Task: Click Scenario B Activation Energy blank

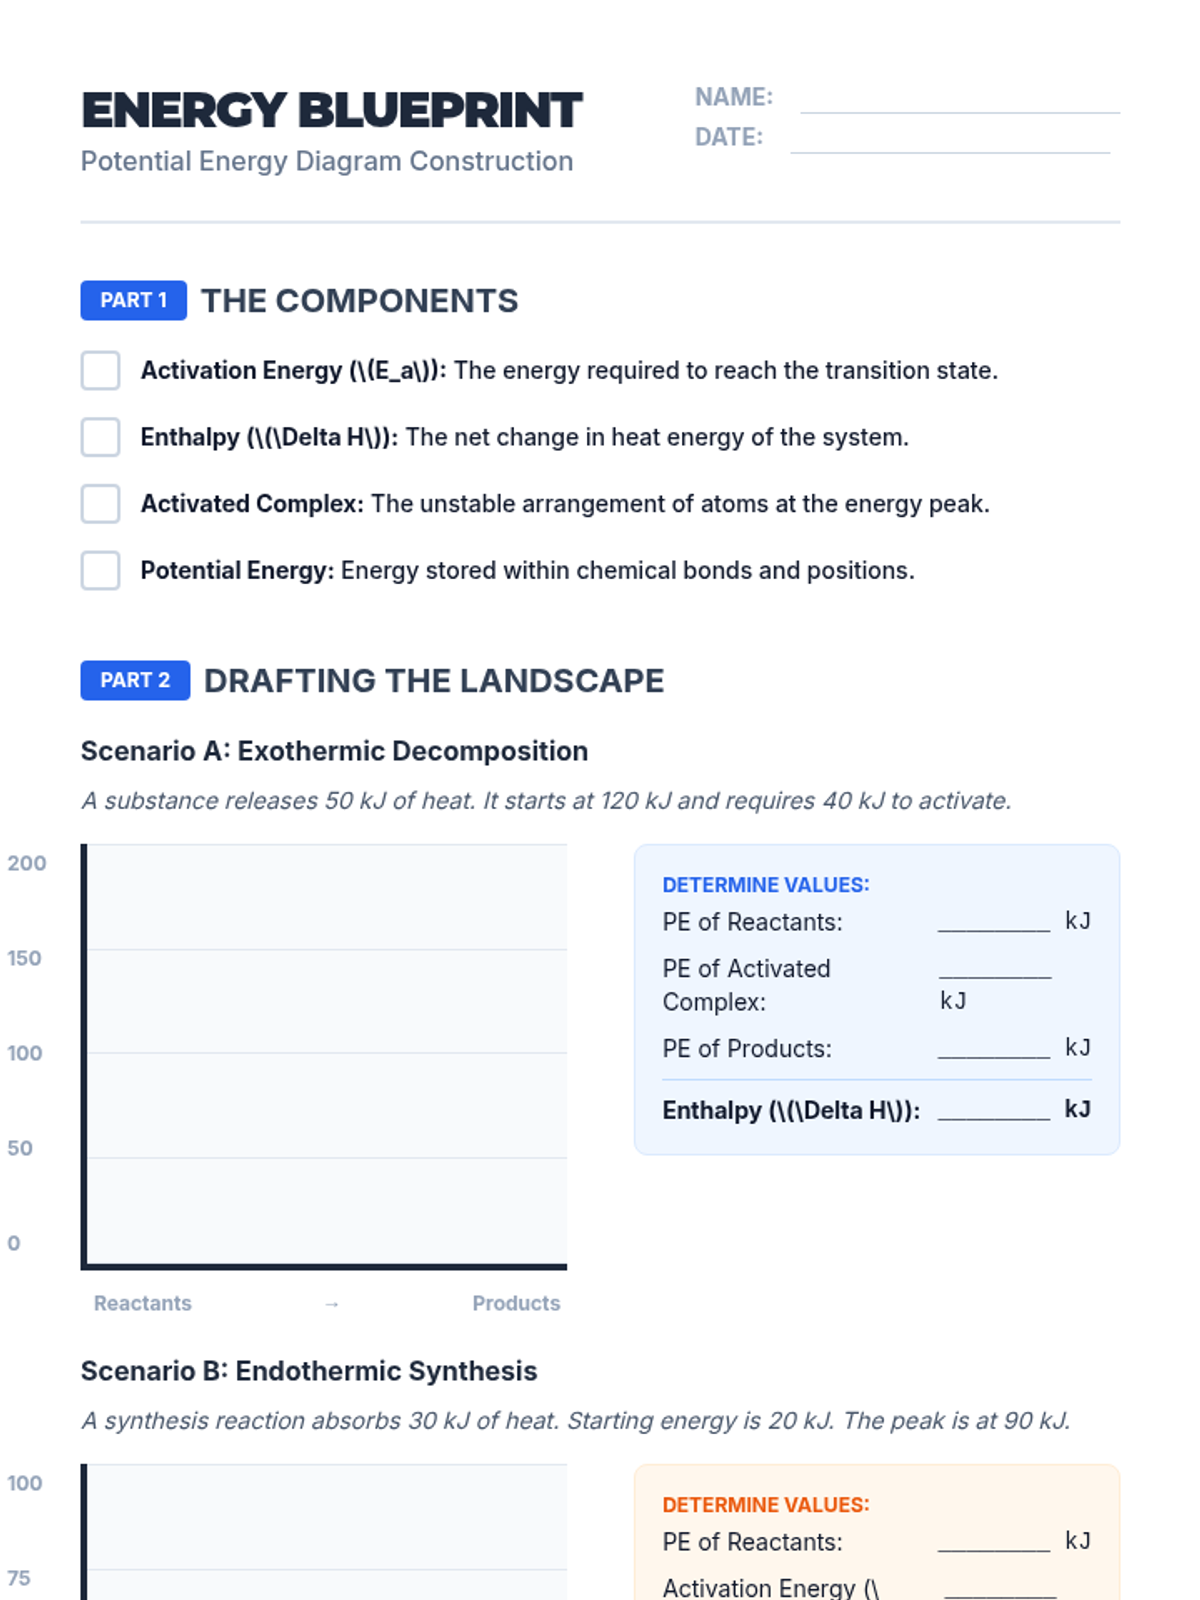Action: [999, 1586]
